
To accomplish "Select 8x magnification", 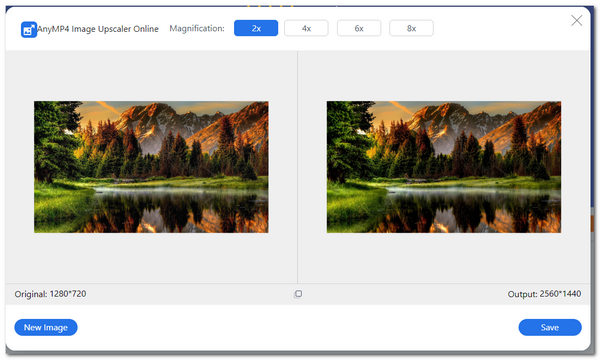I will [x=411, y=28].
